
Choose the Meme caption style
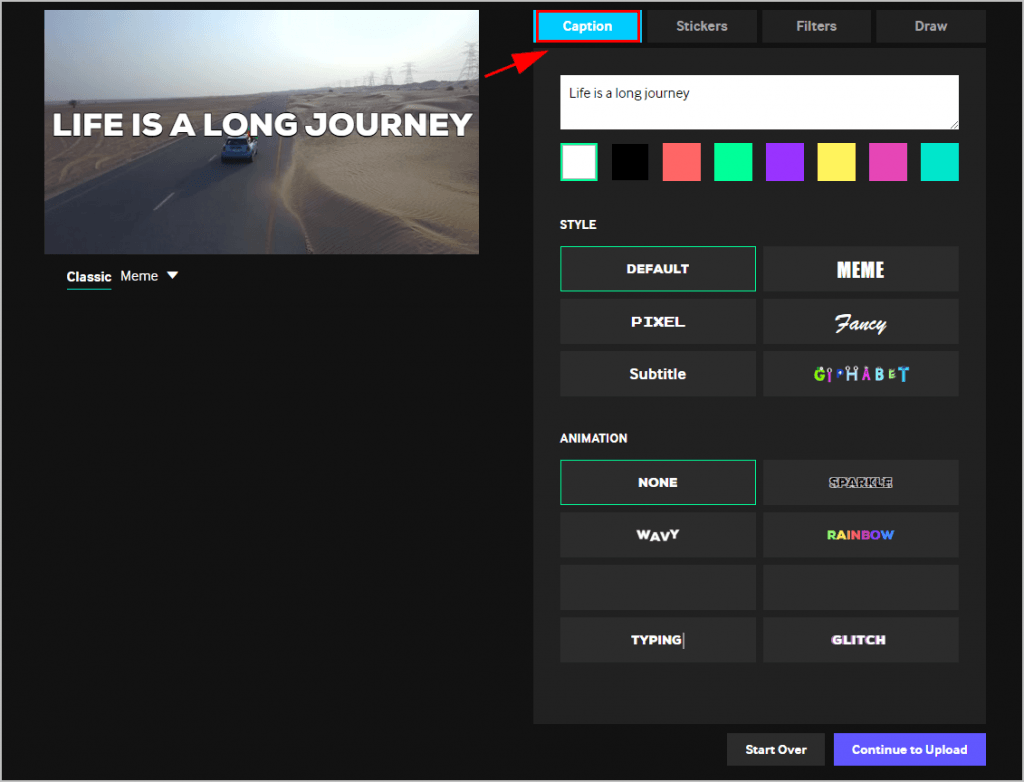[861, 269]
